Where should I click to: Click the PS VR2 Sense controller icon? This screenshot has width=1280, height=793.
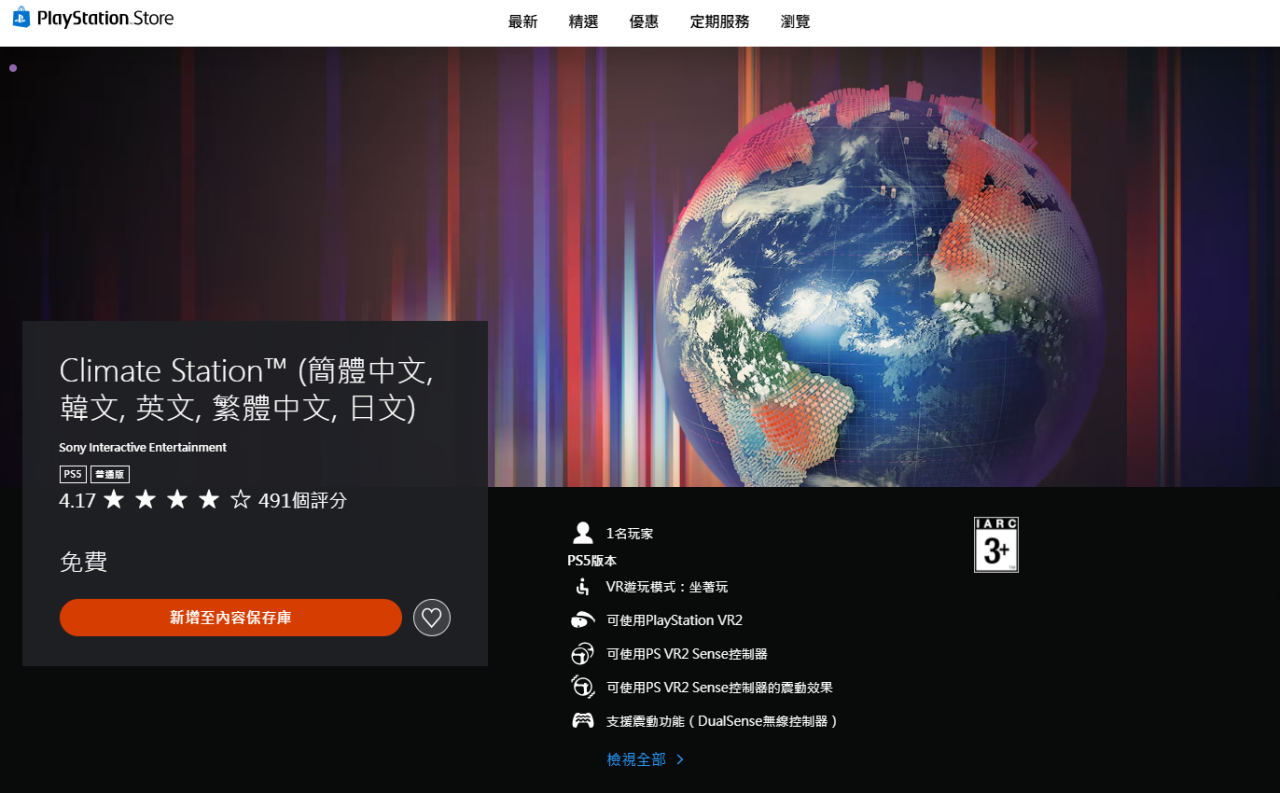(x=582, y=654)
